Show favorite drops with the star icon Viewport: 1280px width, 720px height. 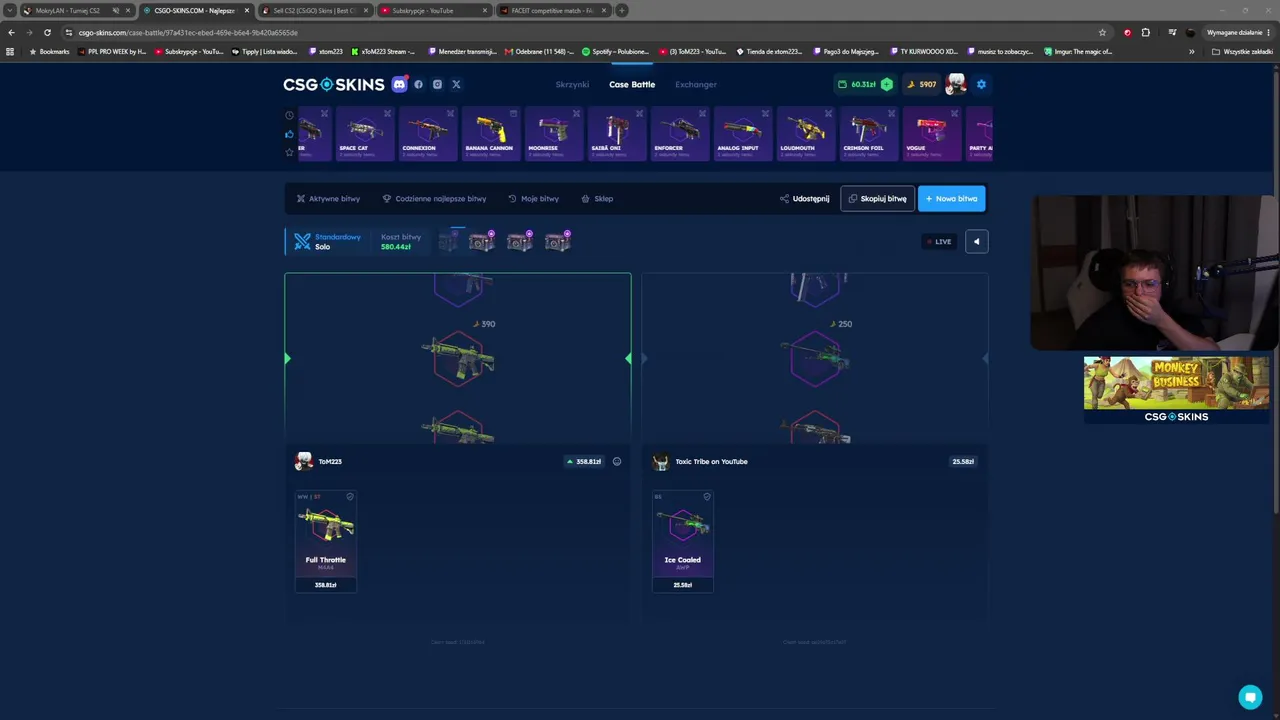tap(290, 152)
